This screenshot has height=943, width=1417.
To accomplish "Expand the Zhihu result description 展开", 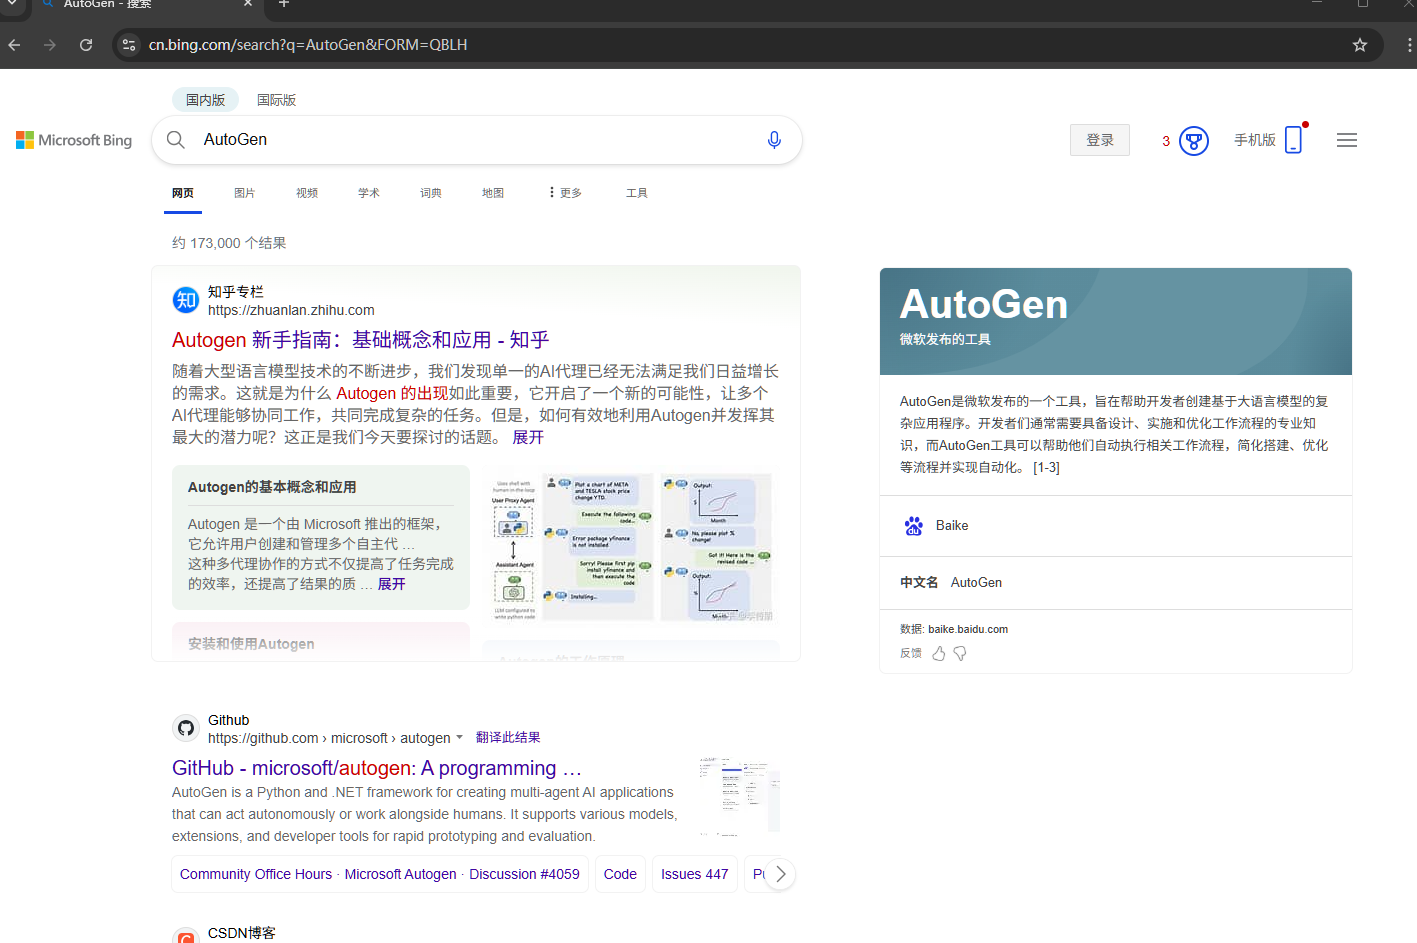I will click(528, 437).
